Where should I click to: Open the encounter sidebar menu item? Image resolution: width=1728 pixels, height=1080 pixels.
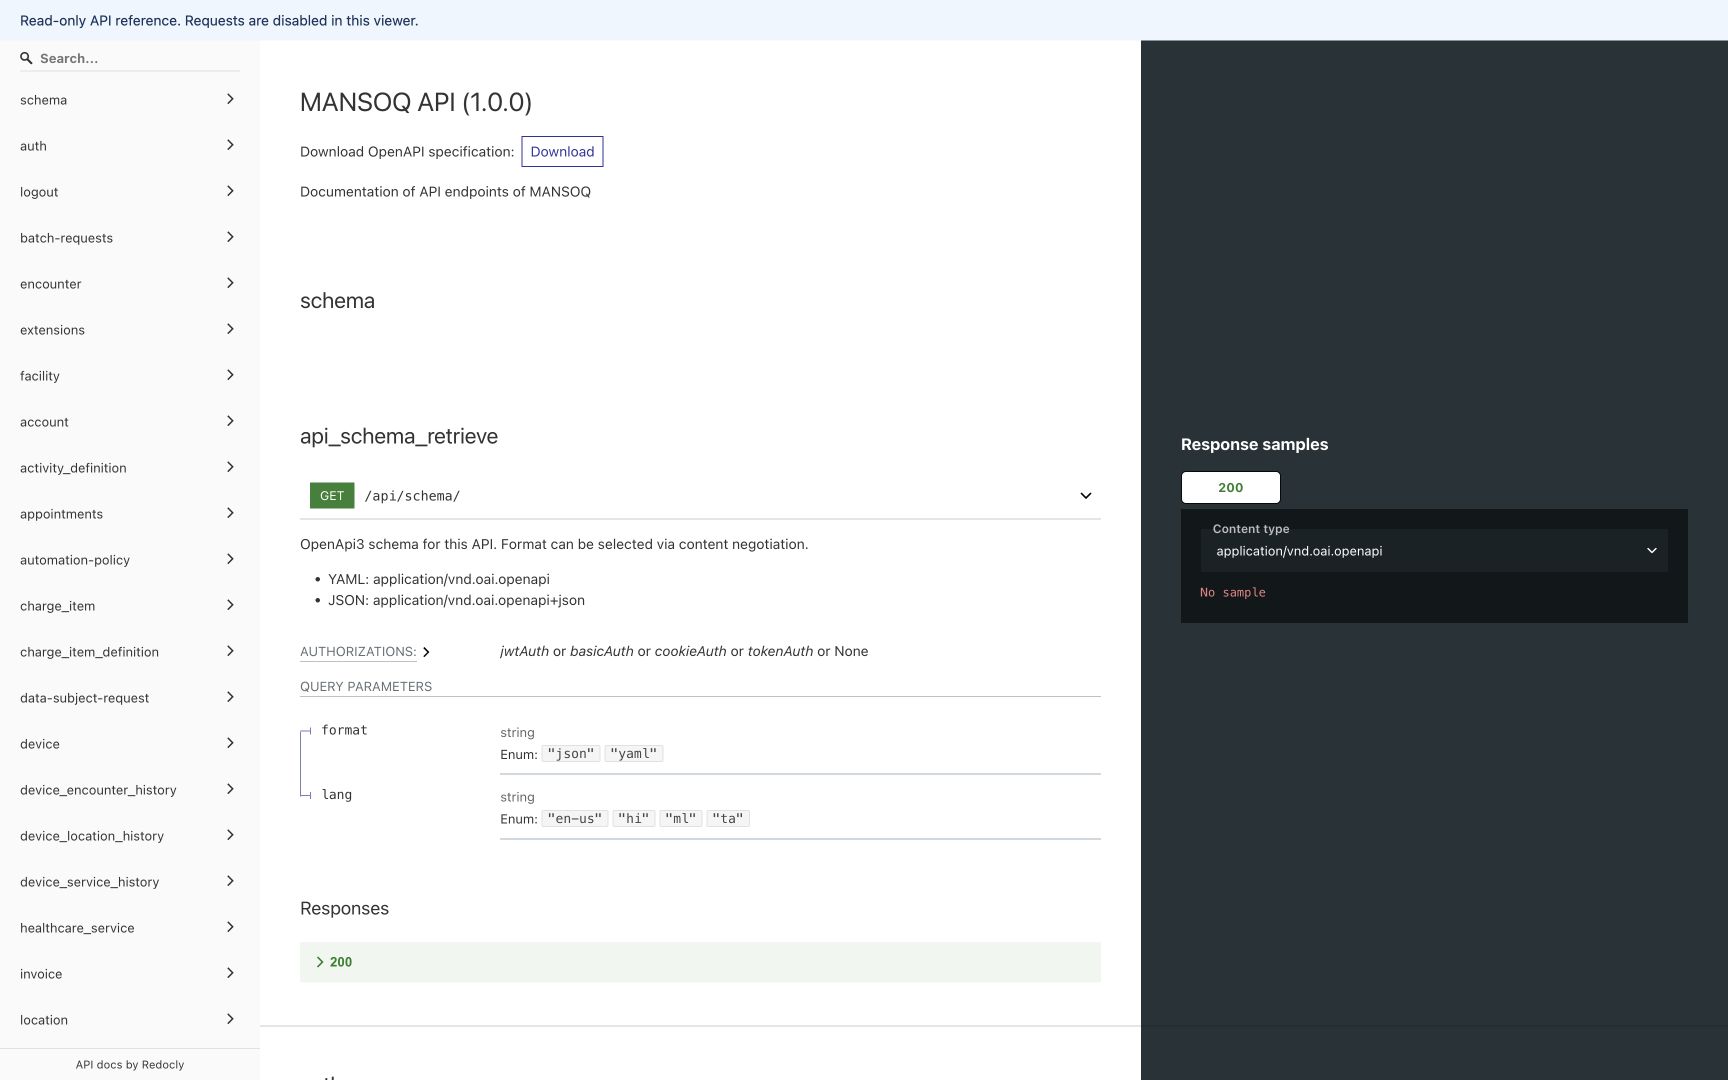coord(129,284)
